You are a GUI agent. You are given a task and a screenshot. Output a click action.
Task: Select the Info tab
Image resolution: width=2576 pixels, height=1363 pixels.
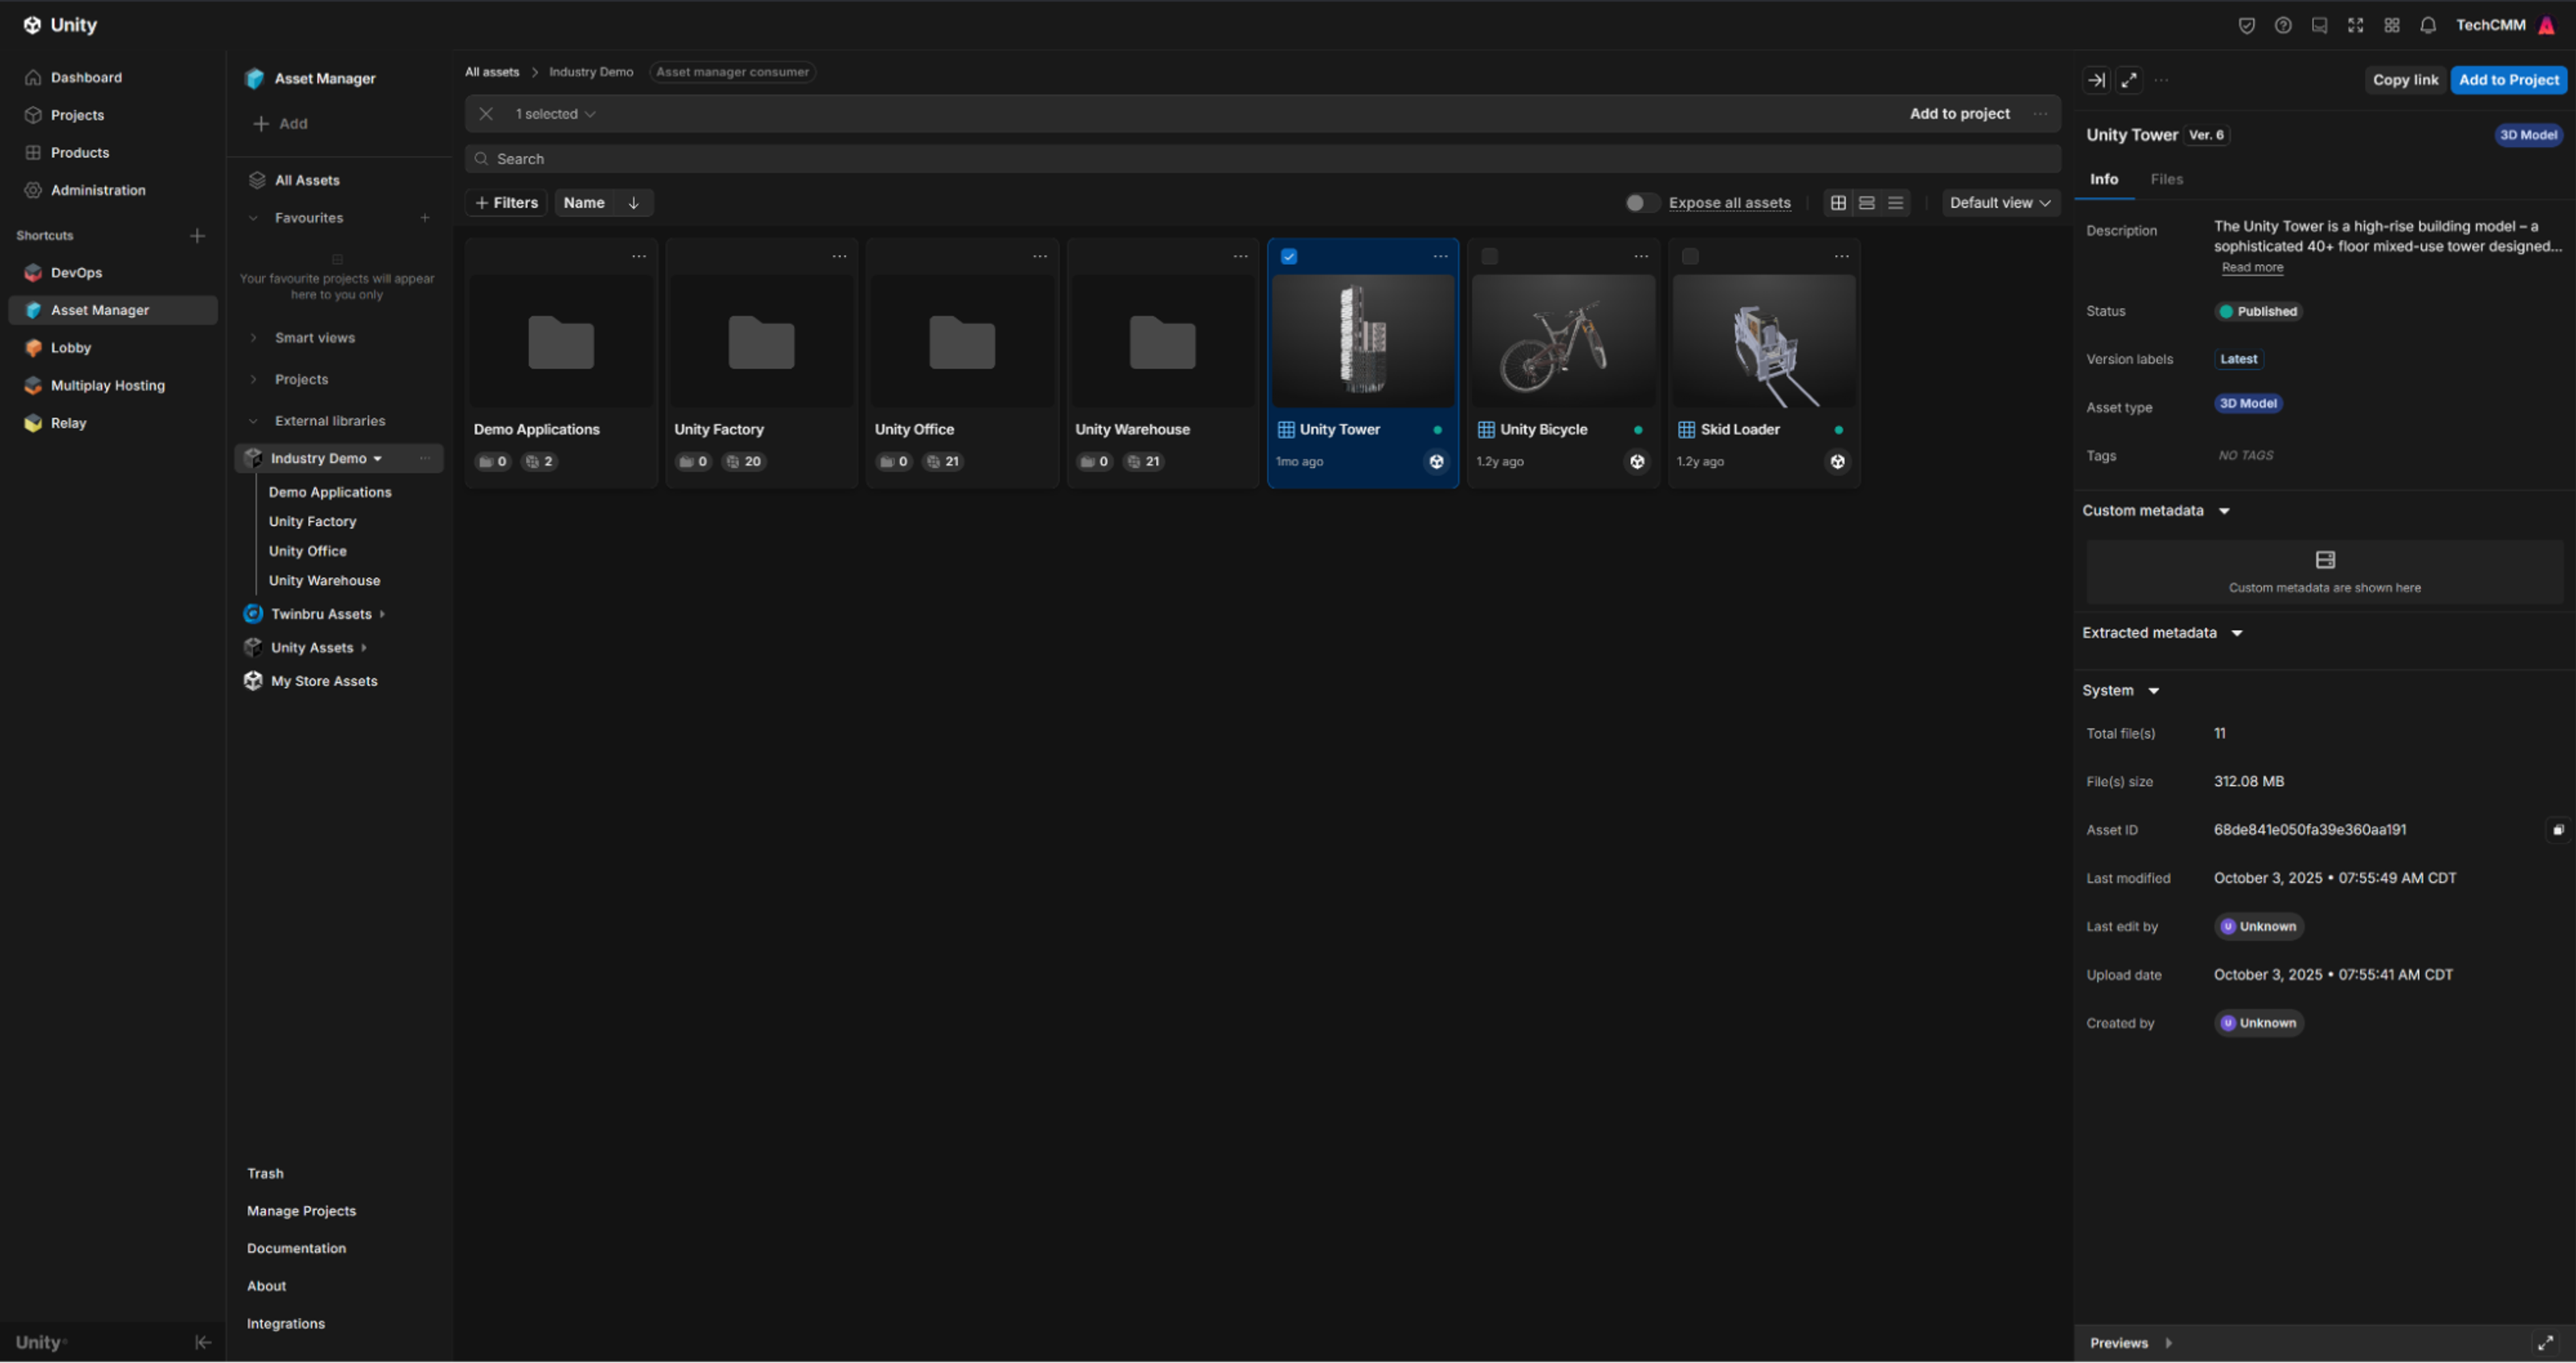point(2103,179)
